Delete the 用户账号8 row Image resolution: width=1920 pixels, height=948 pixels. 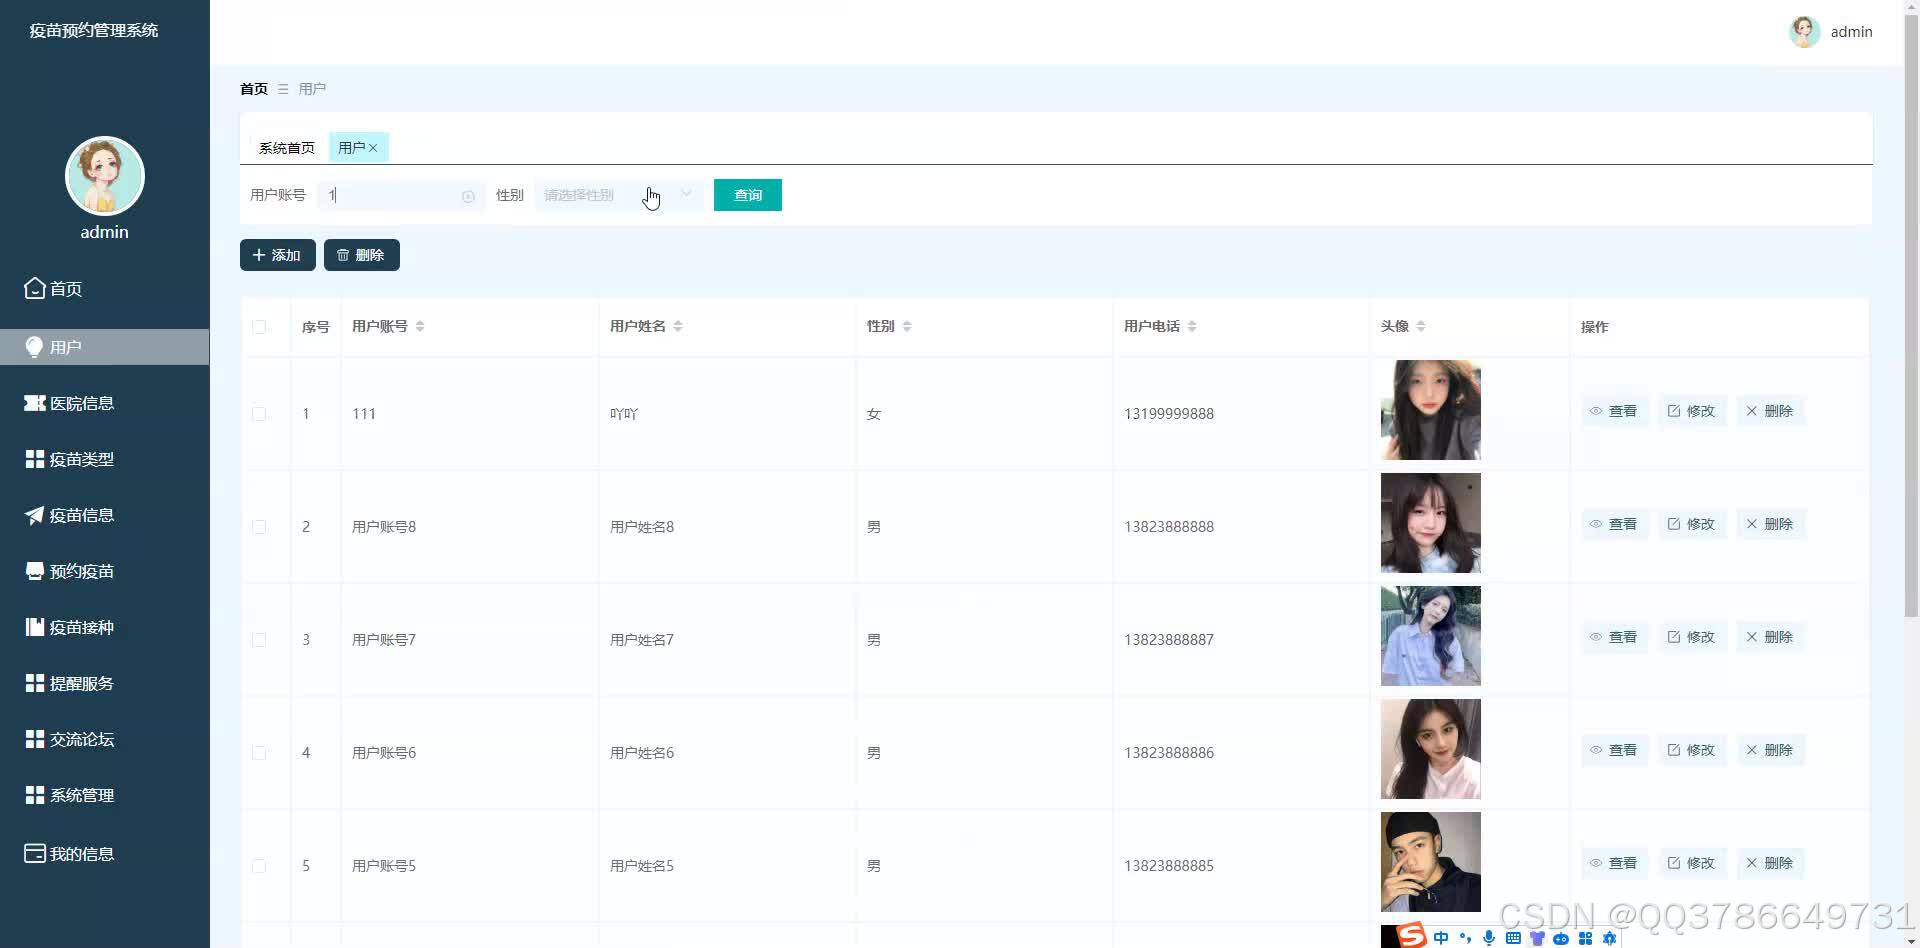click(x=1770, y=524)
